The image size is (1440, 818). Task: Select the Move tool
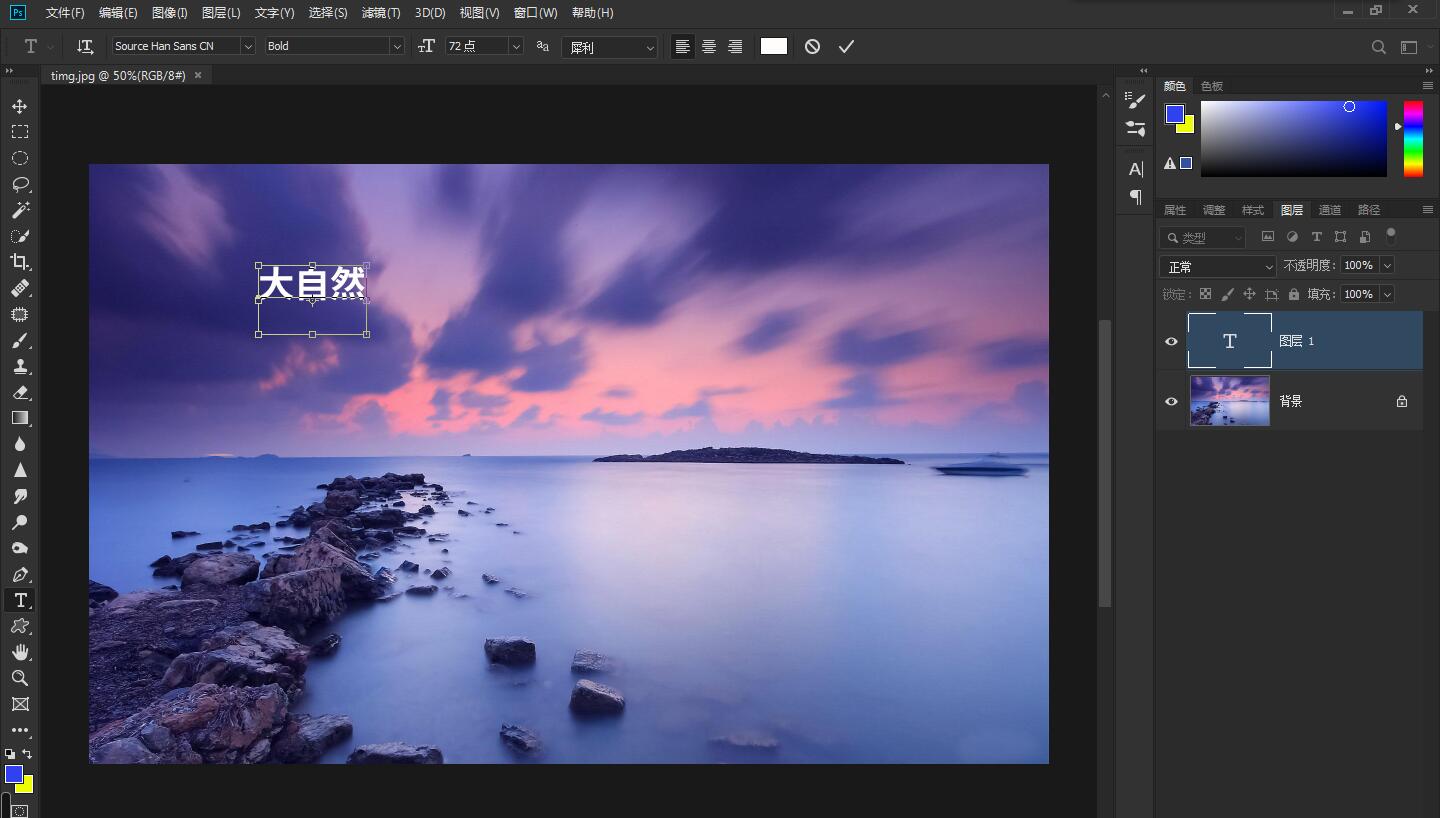(x=19, y=105)
